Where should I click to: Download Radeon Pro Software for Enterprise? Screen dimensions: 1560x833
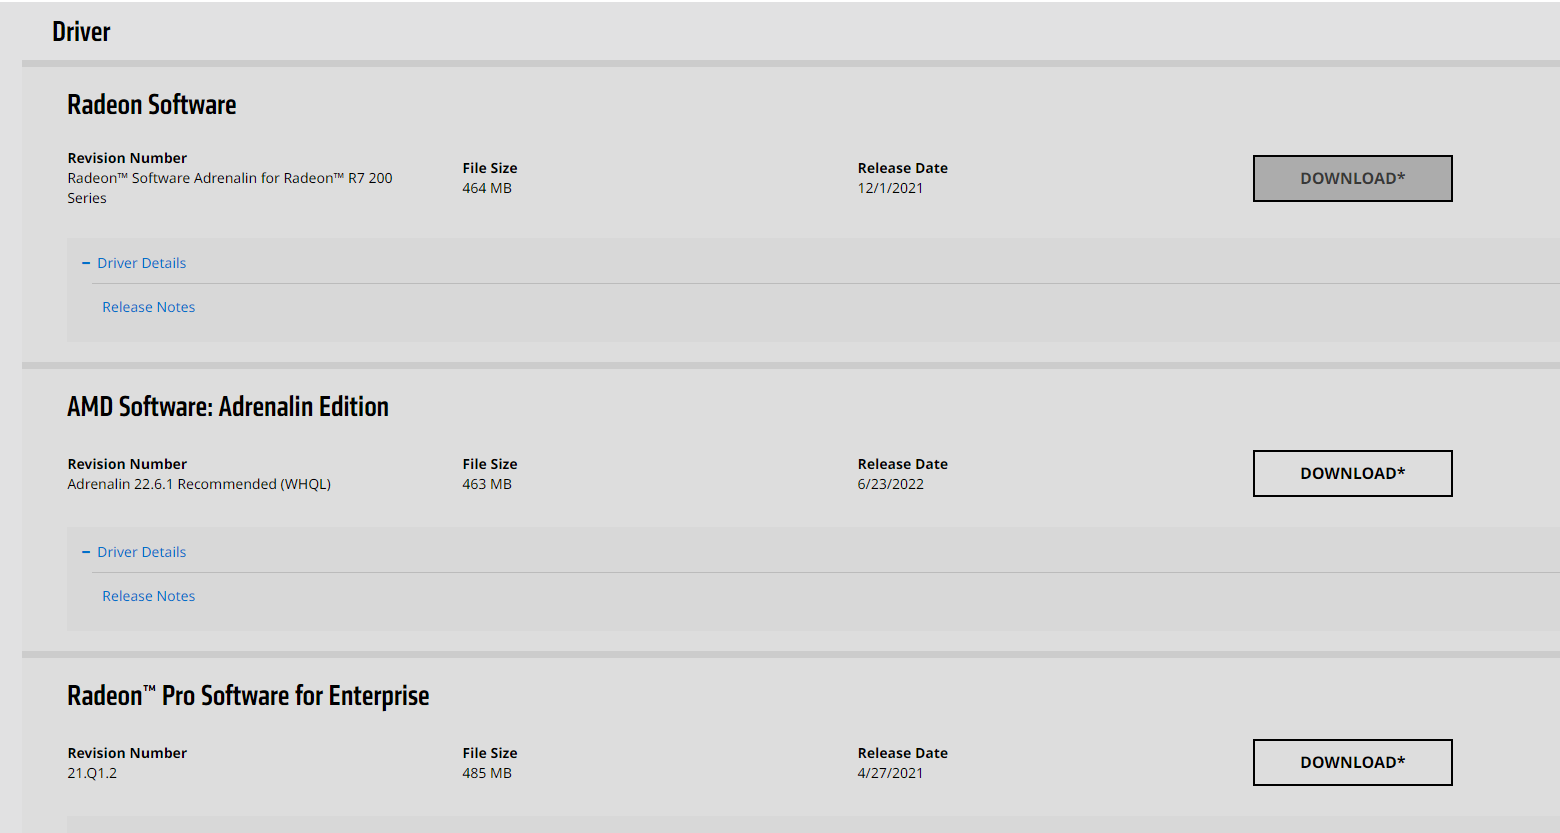[1352, 762]
